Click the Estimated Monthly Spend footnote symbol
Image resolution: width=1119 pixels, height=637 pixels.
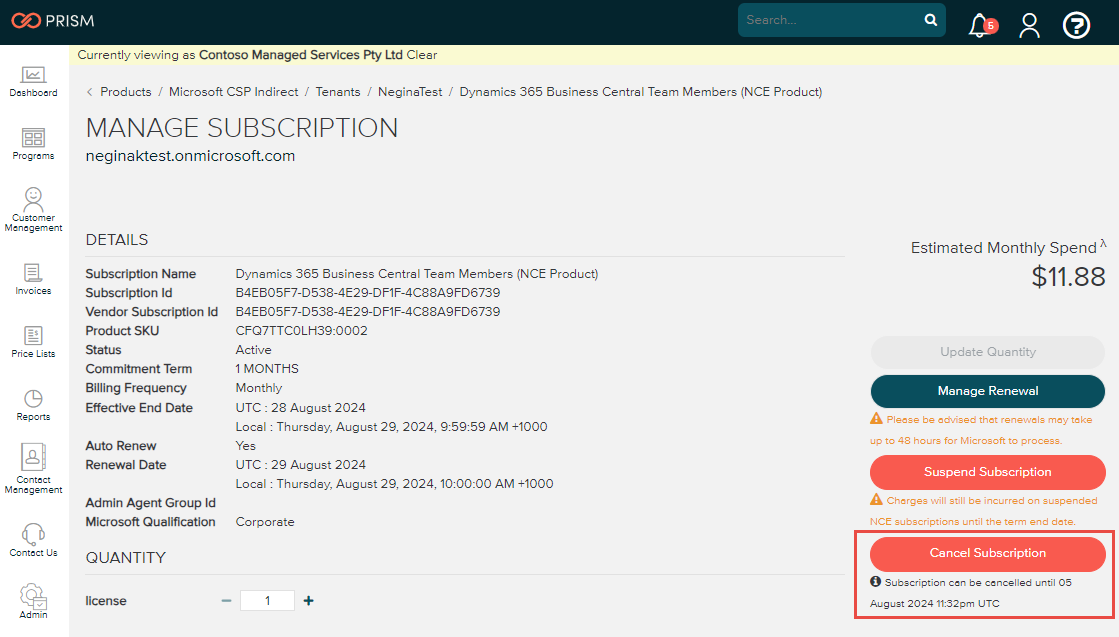point(1103,243)
